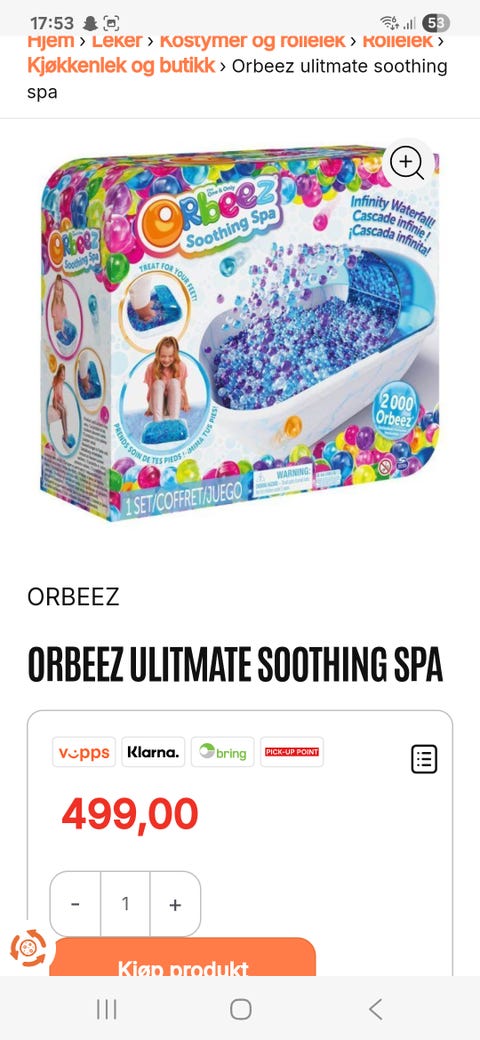Tap the Pick-up Point badge
Screen dimensions: 480x1040
tap(292, 752)
